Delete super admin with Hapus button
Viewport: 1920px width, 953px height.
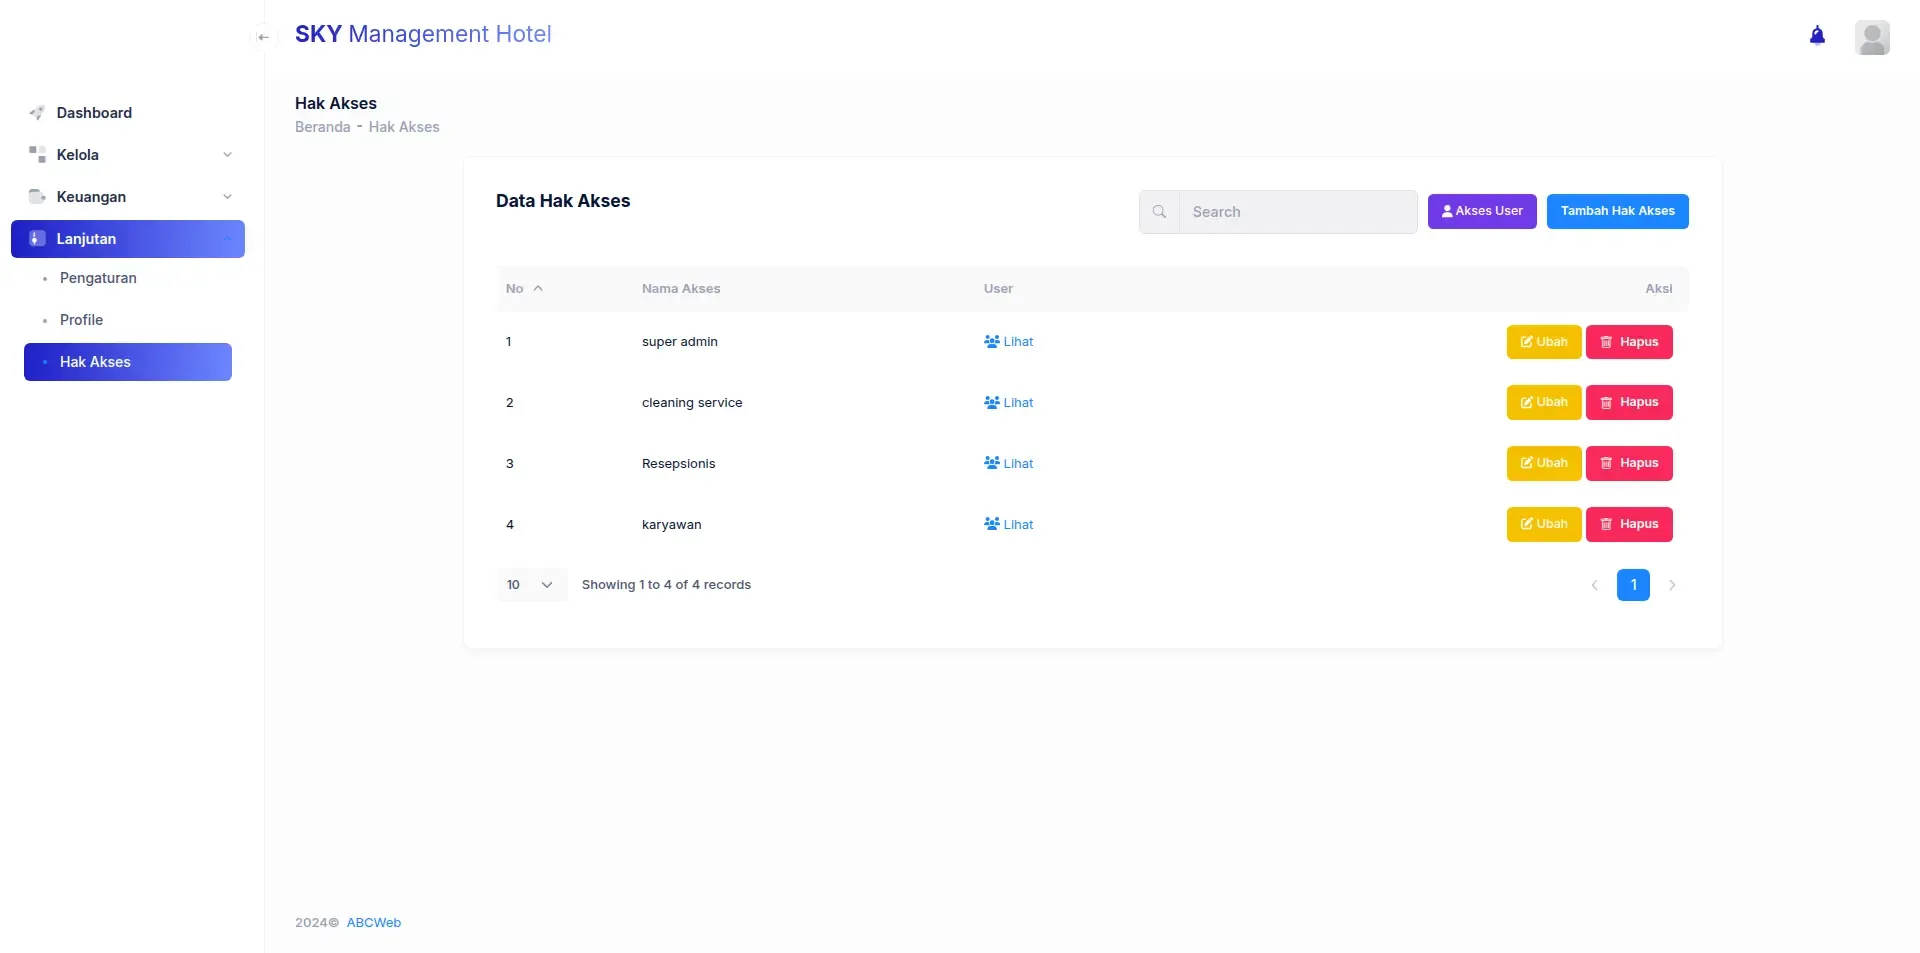click(x=1629, y=342)
